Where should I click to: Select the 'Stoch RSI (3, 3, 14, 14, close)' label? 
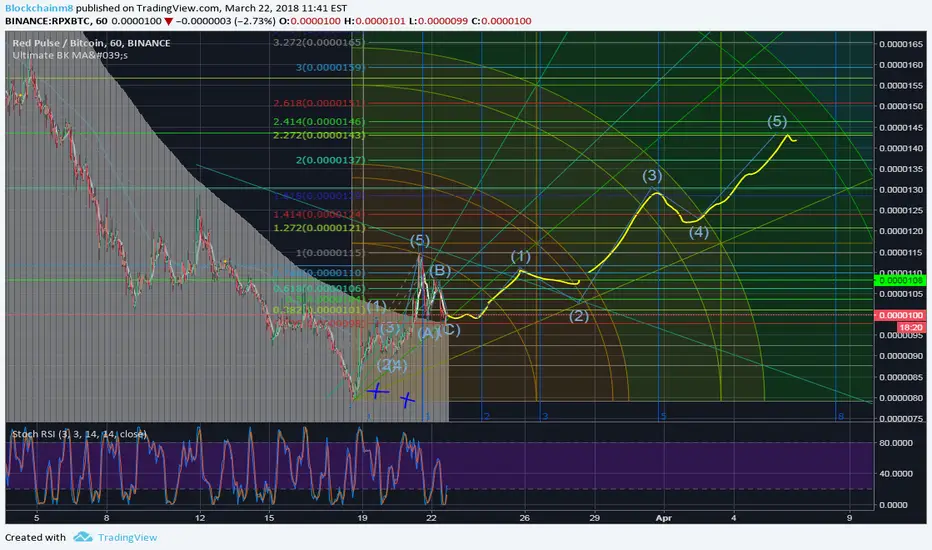(x=79, y=434)
